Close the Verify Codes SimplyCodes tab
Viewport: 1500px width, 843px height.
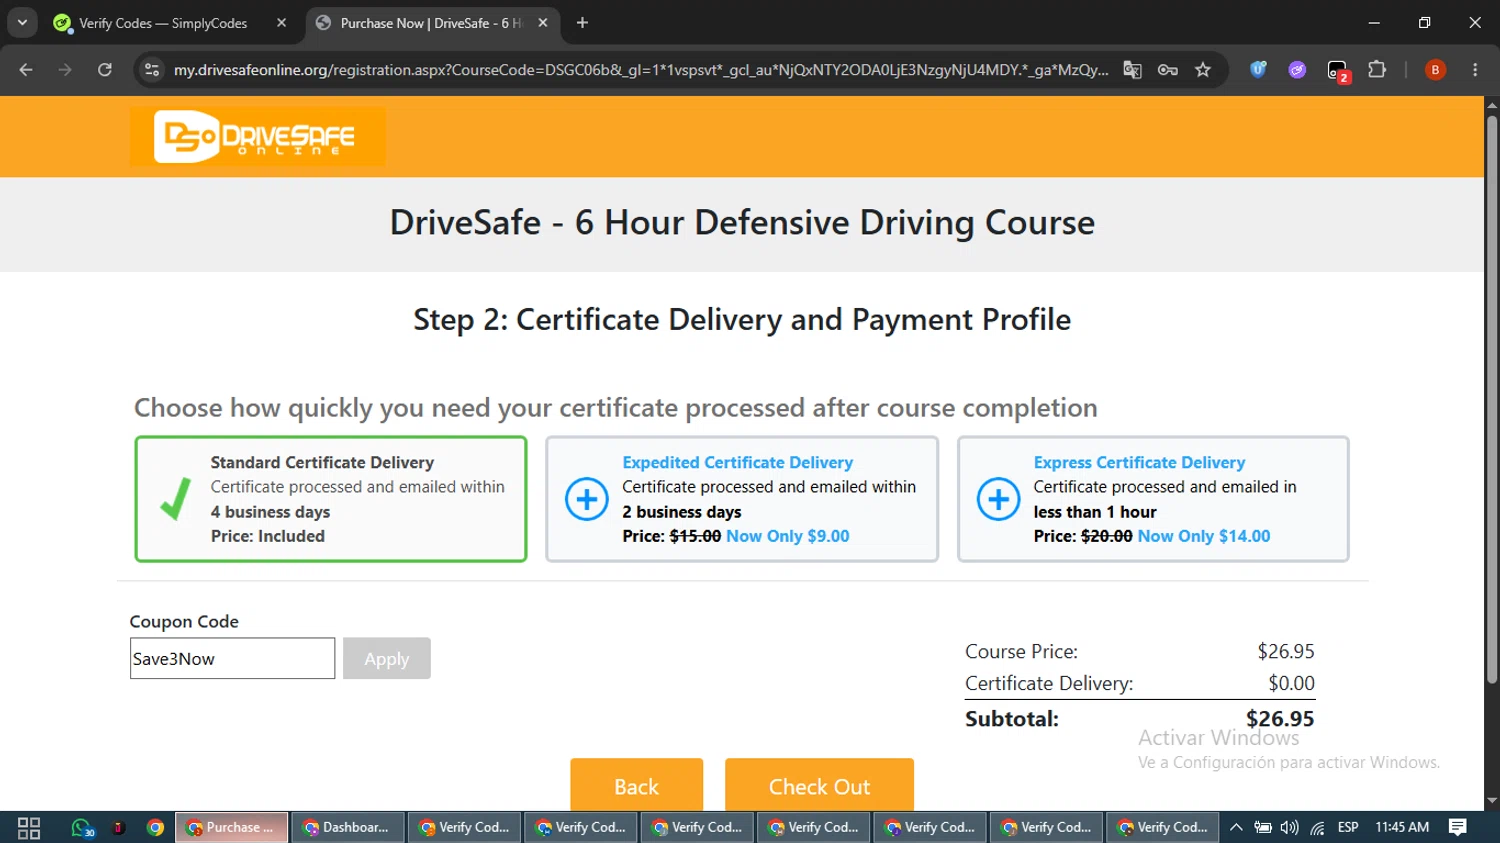tap(281, 23)
